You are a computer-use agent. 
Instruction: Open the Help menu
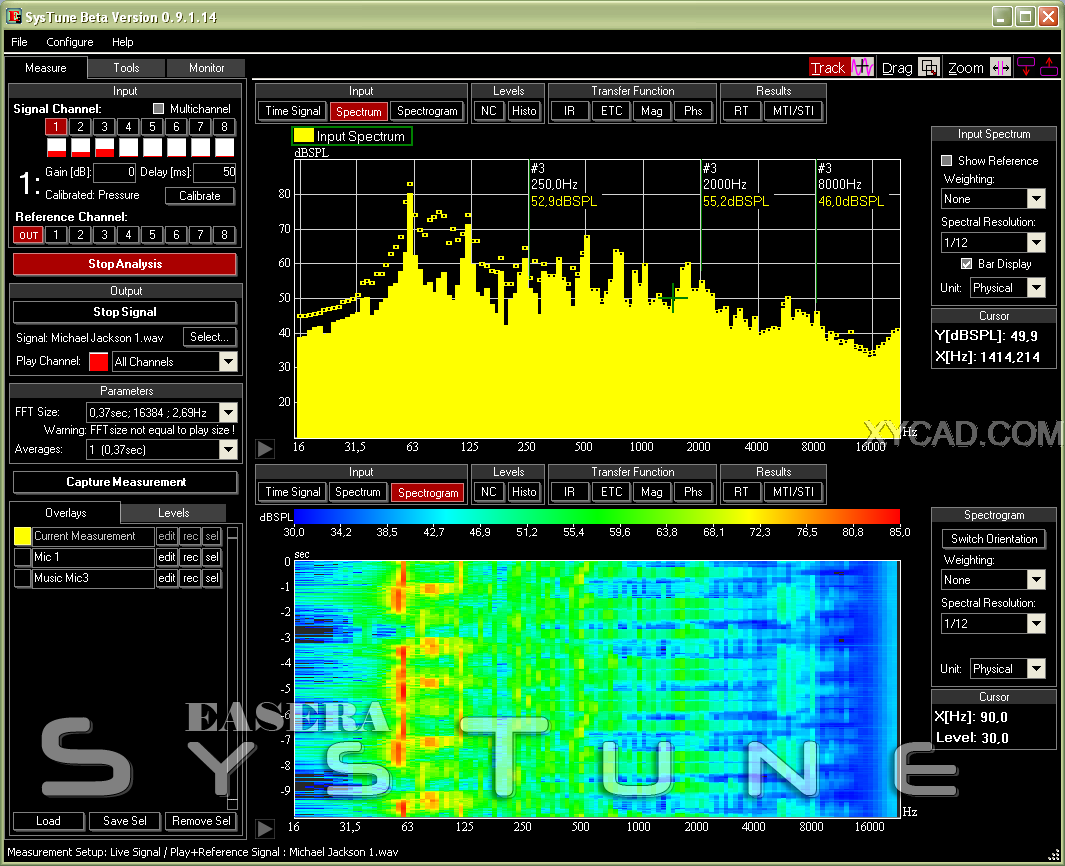click(x=122, y=42)
